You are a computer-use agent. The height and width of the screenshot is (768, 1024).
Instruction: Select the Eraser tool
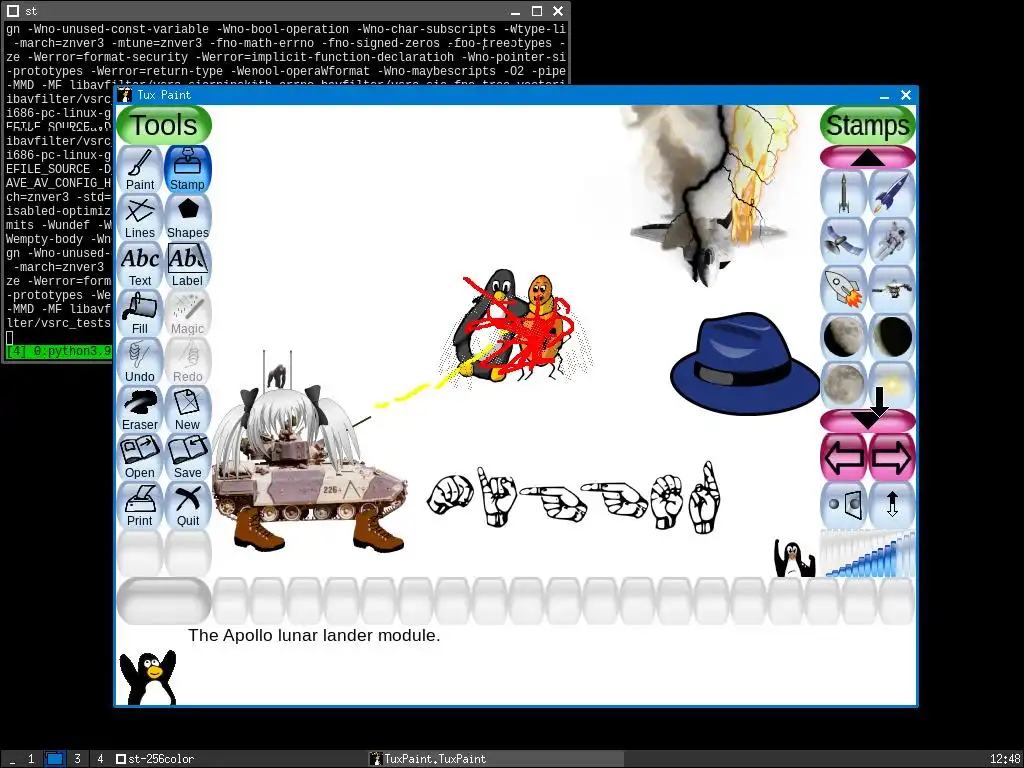pos(140,409)
